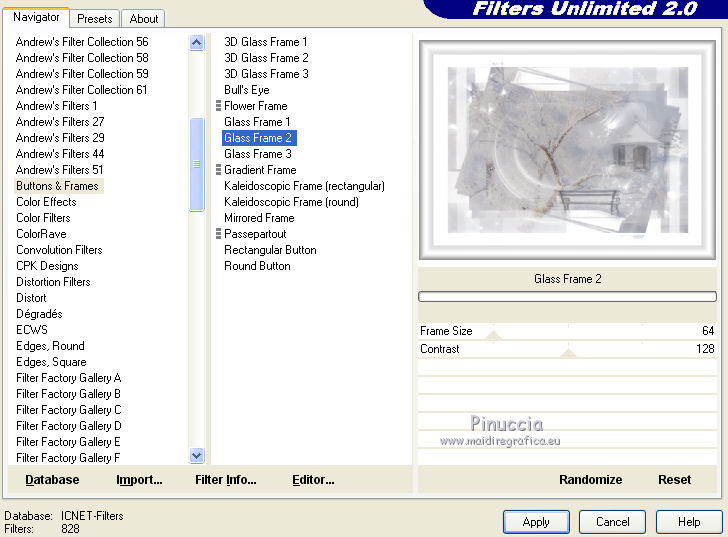728x537 pixels.
Task: Click the Cancel button
Action: coord(612,522)
